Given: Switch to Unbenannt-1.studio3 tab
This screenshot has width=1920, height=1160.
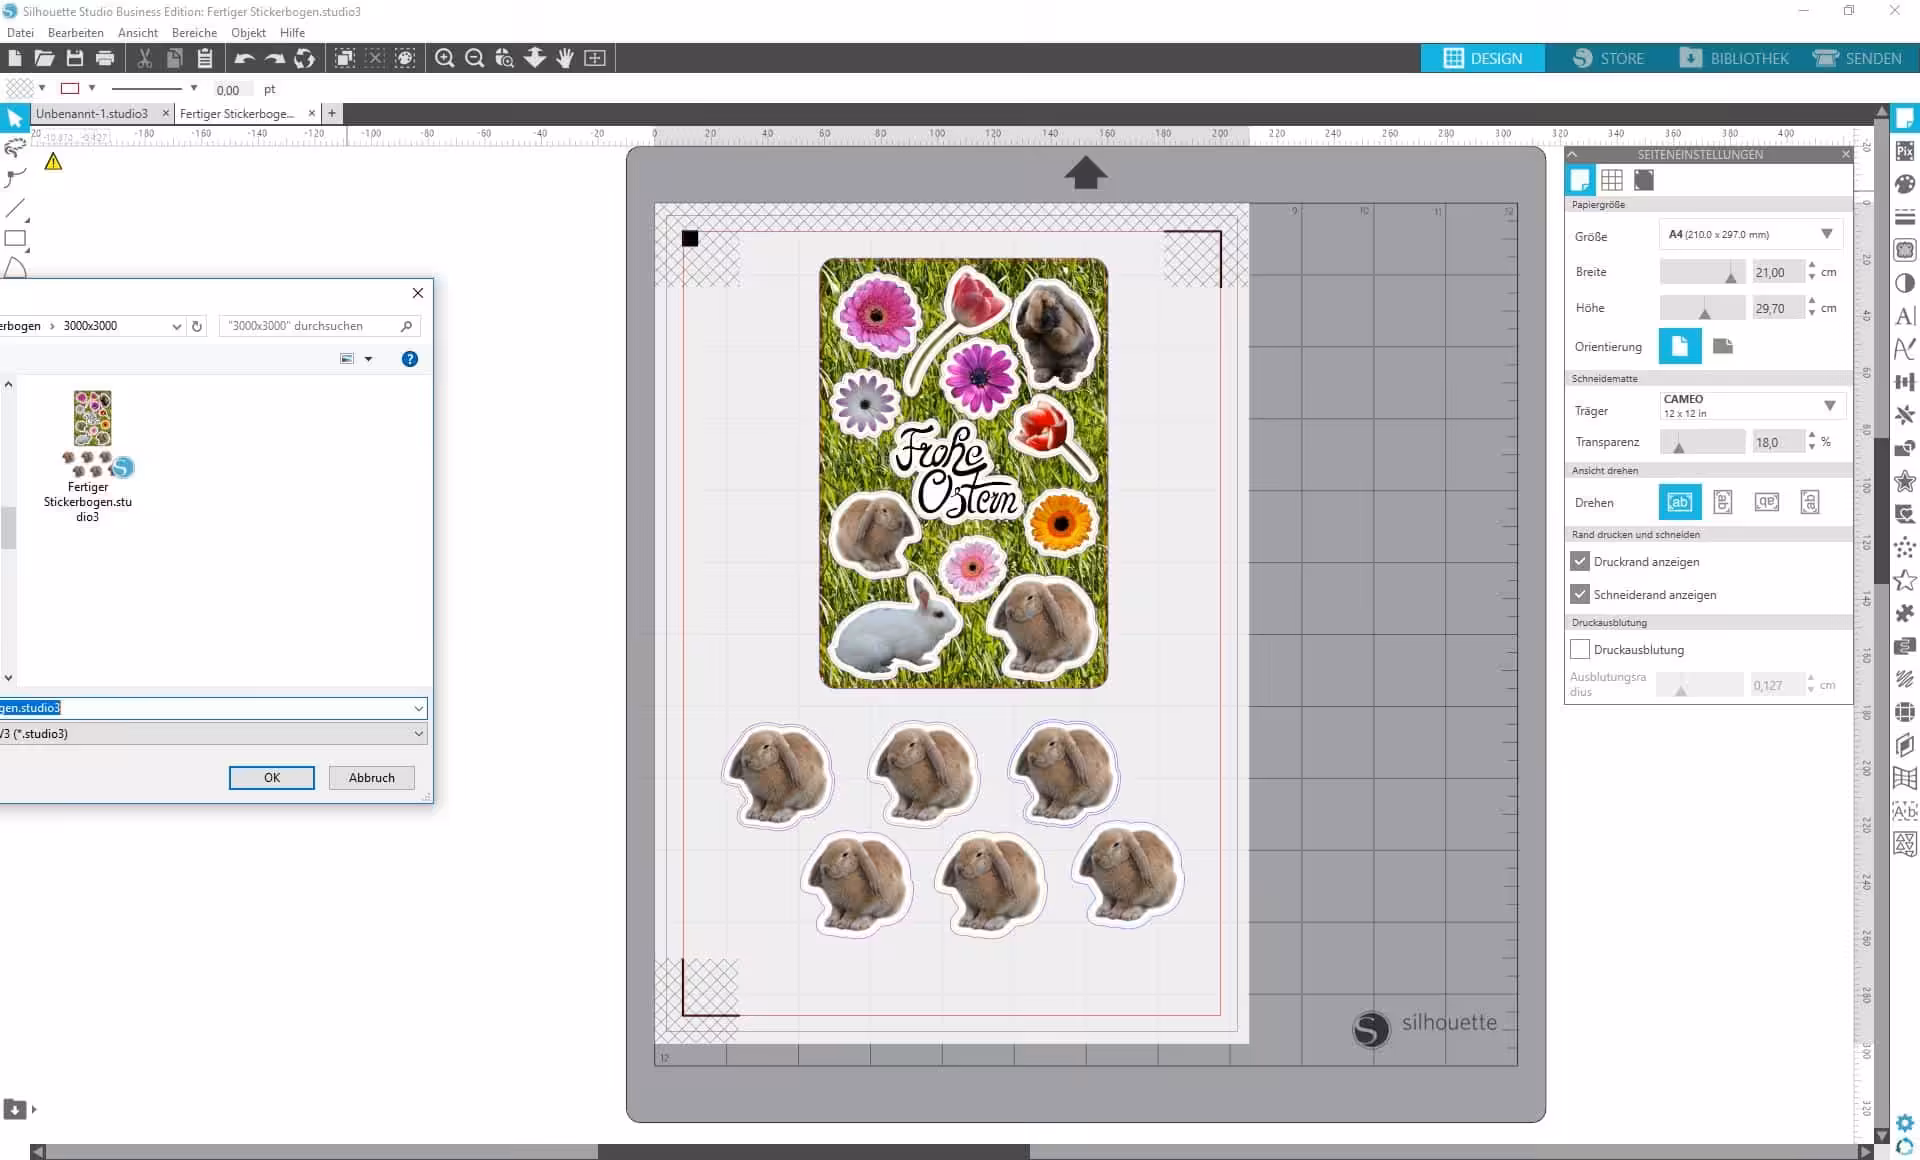Looking at the screenshot, I should (92, 114).
